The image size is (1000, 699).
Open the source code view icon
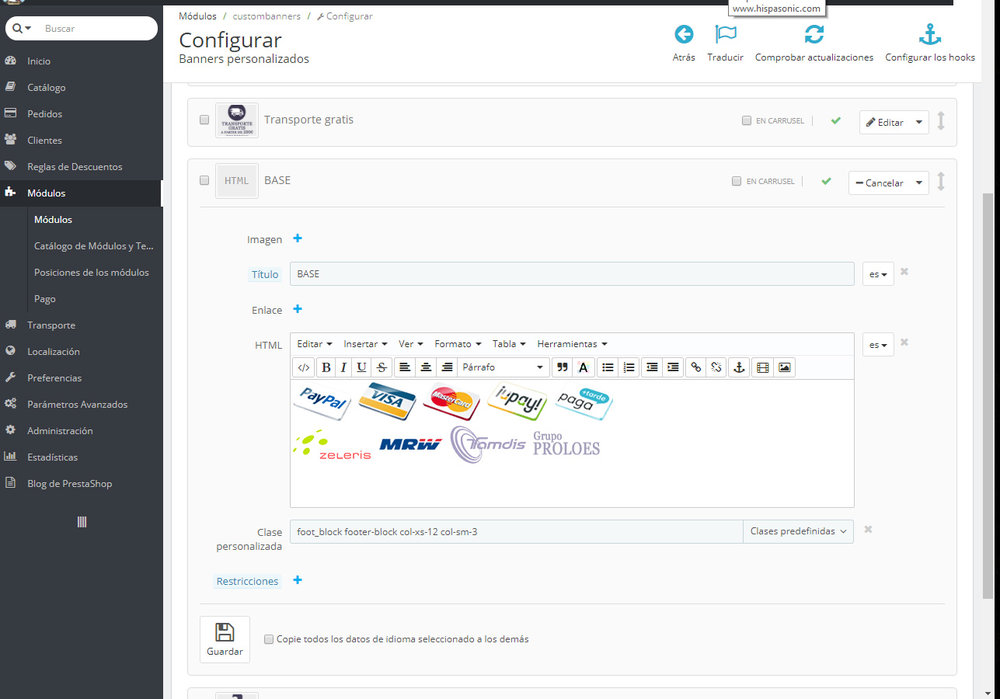point(304,367)
